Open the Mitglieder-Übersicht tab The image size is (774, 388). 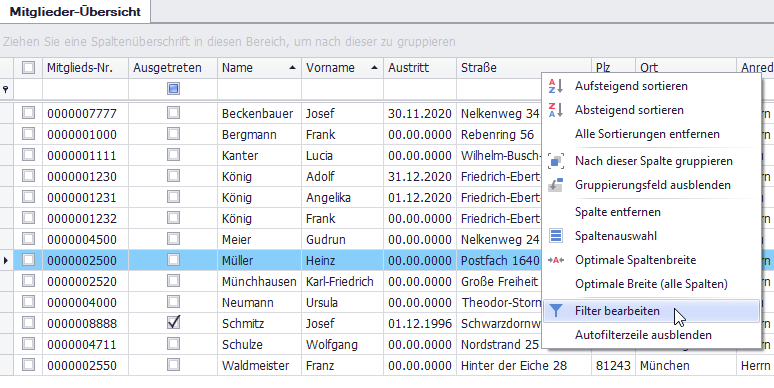[75, 12]
